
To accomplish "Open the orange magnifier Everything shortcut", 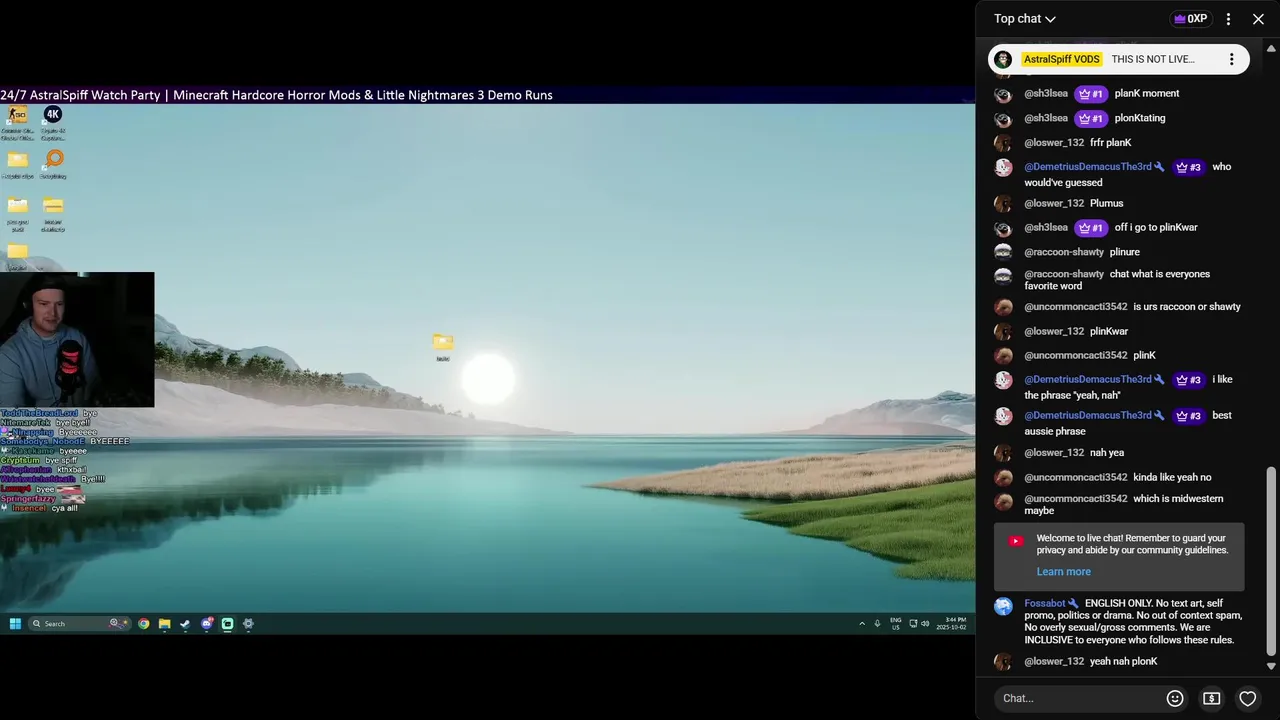I will pos(54,164).
